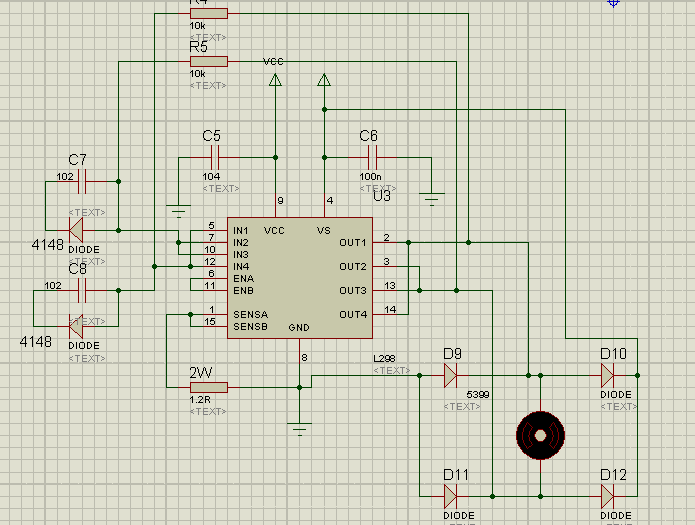Click the C5 capacitor symbol
Image resolution: width=695 pixels, height=525 pixels.
[x=215, y=157]
